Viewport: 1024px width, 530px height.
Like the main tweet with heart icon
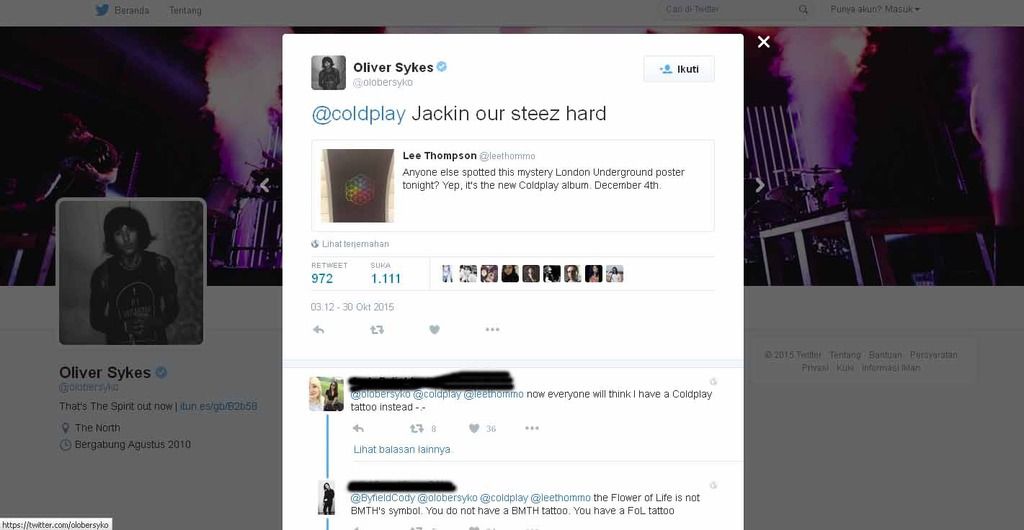click(434, 330)
